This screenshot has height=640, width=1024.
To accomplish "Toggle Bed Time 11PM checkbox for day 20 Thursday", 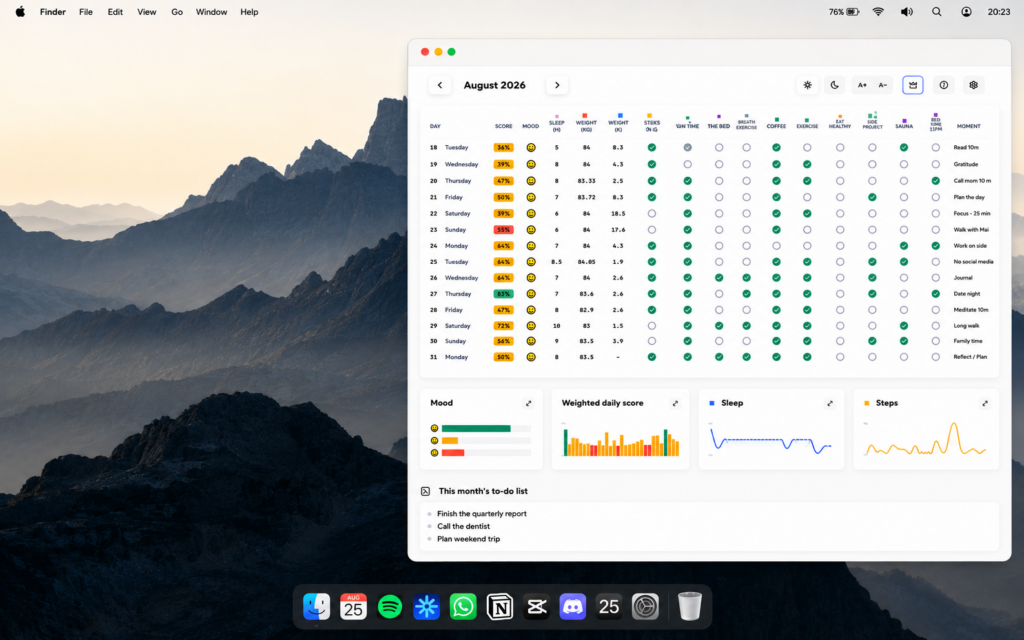I will 936,181.
